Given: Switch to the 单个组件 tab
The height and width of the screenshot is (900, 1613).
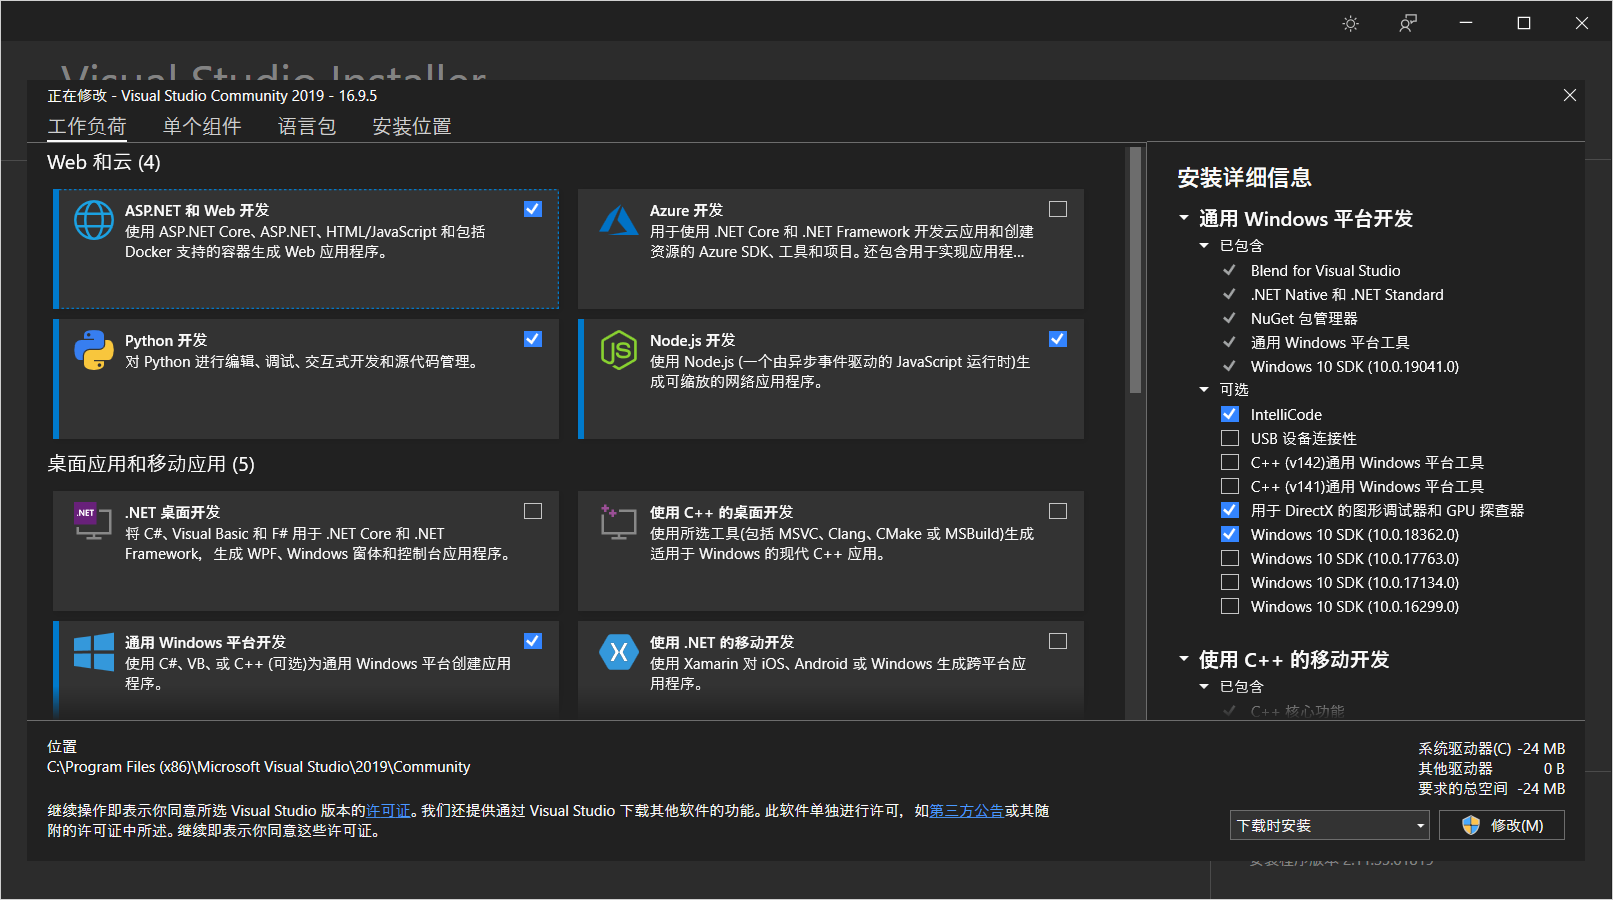Looking at the screenshot, I should 202,126.
